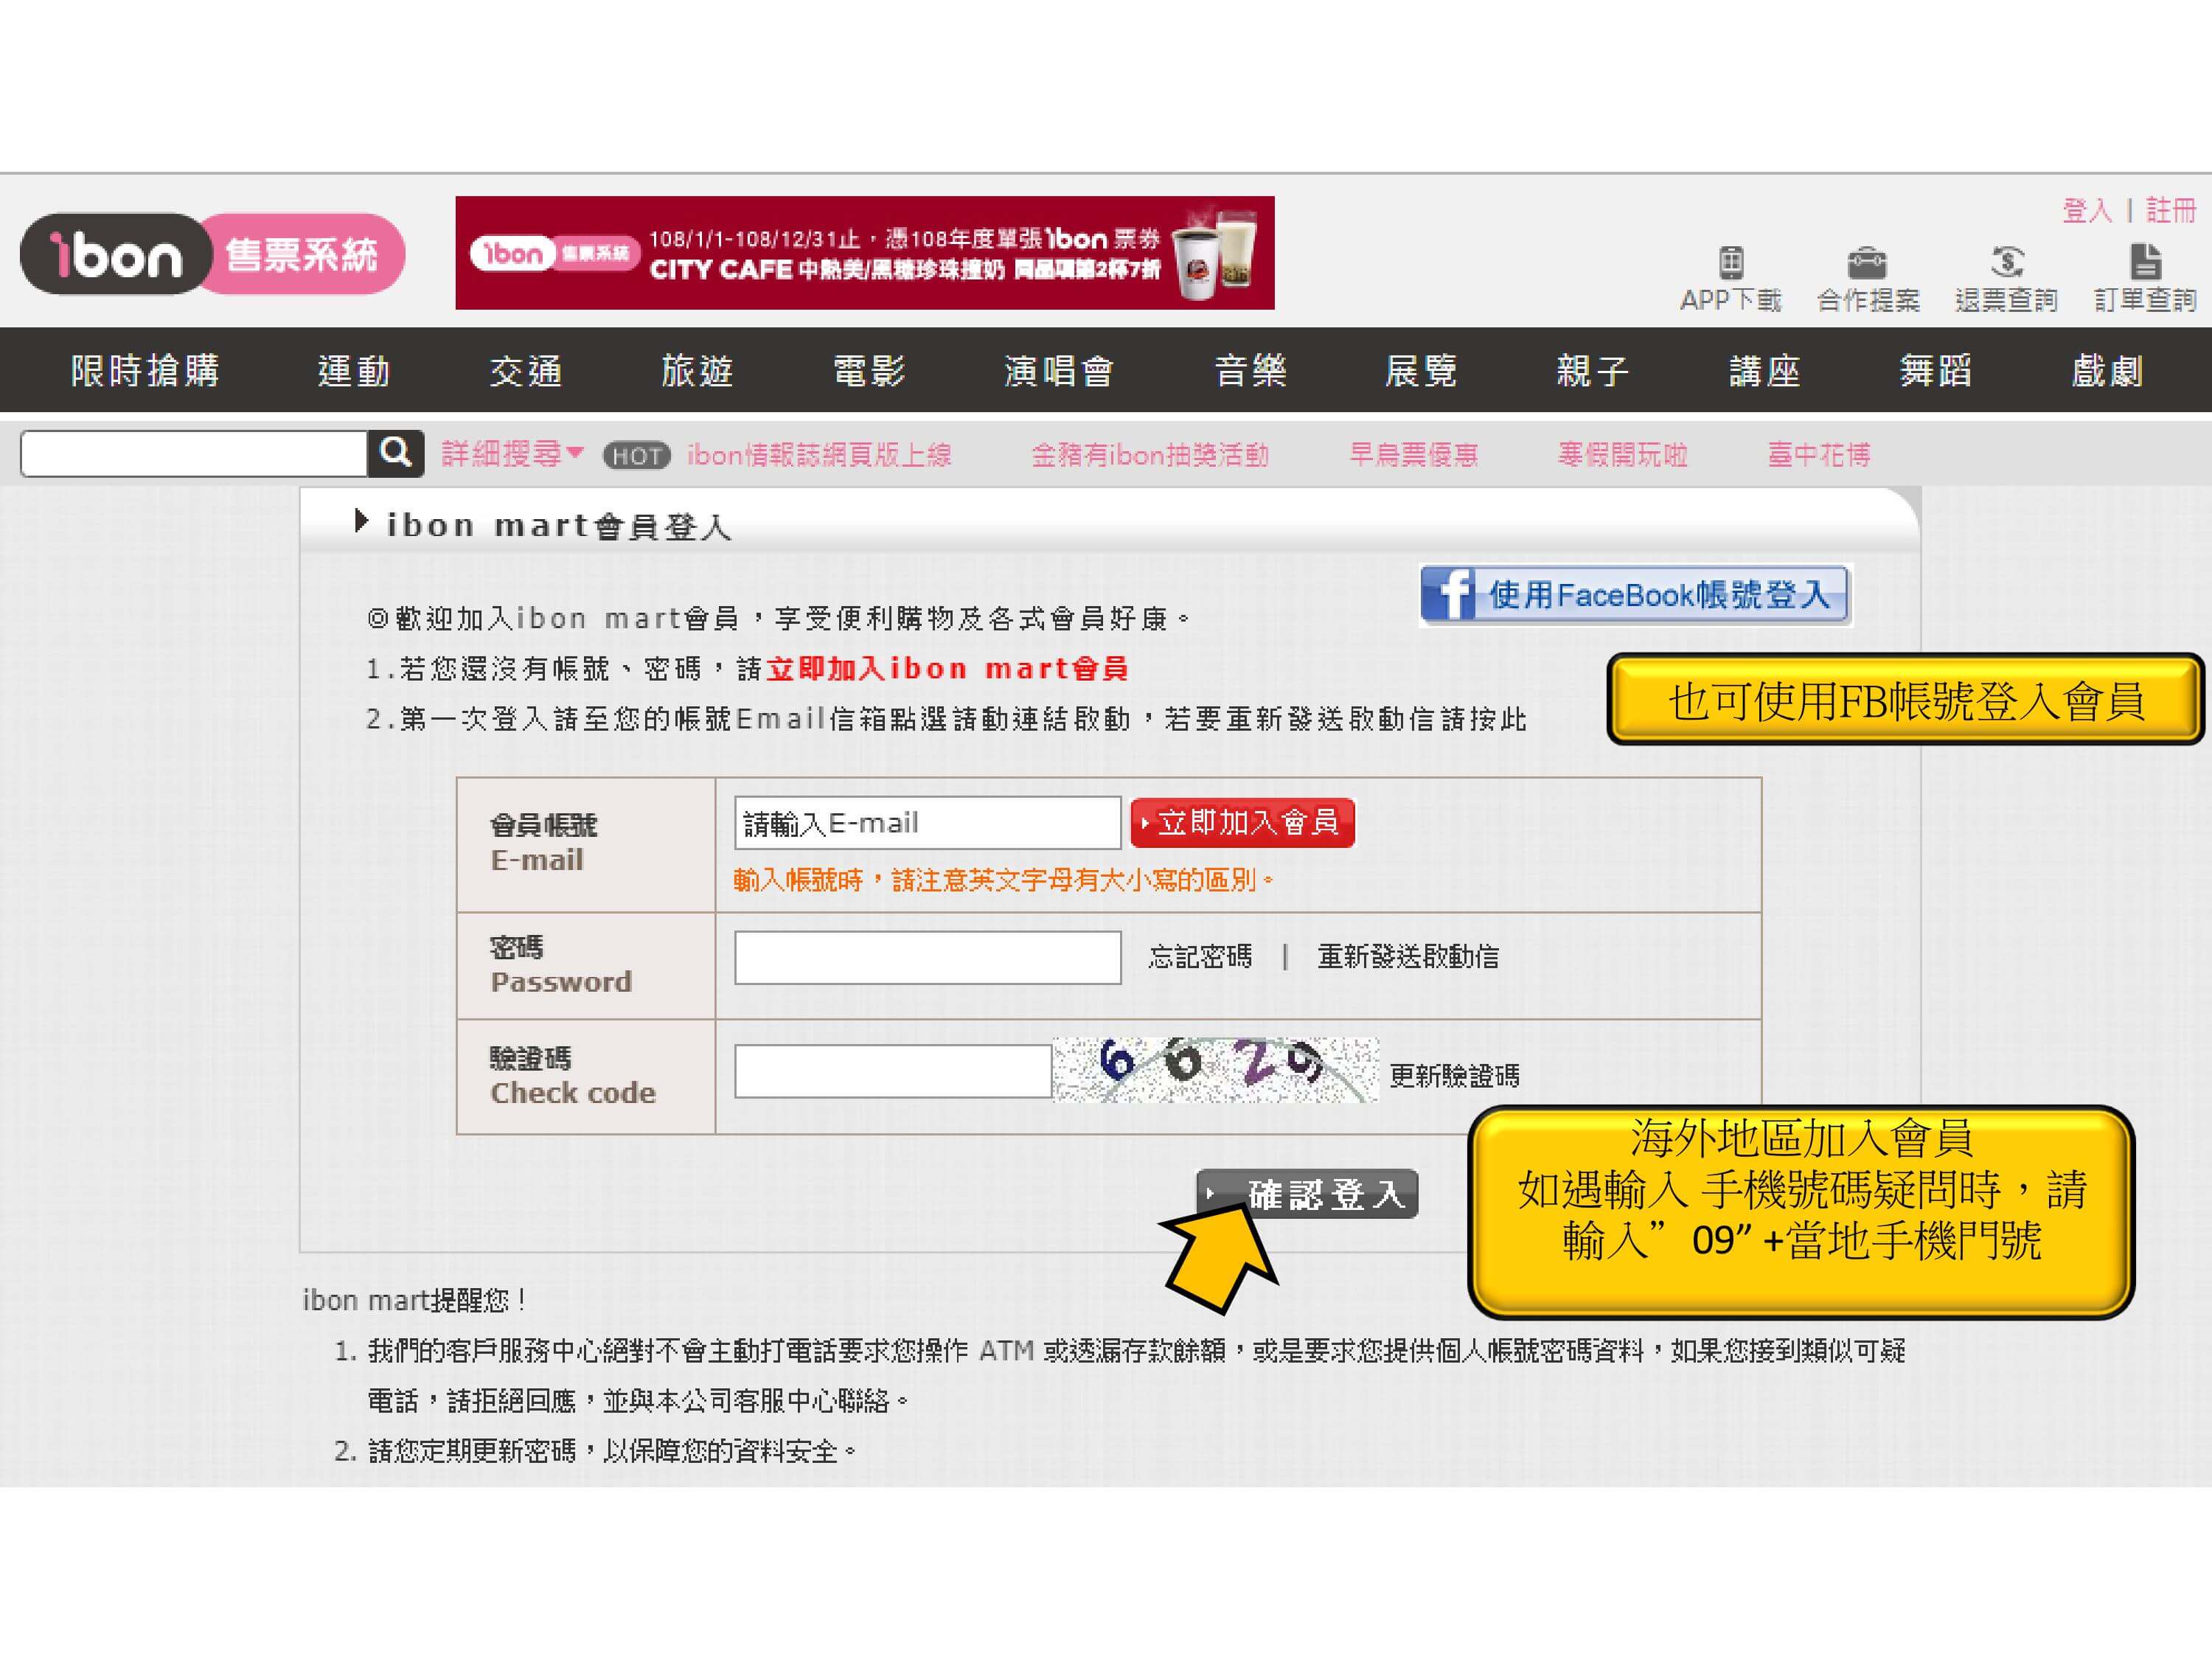Screen dimensions: 2212x1659
Task: Open 寒假開玩啦 link
Action: (x=1623, y=456)
